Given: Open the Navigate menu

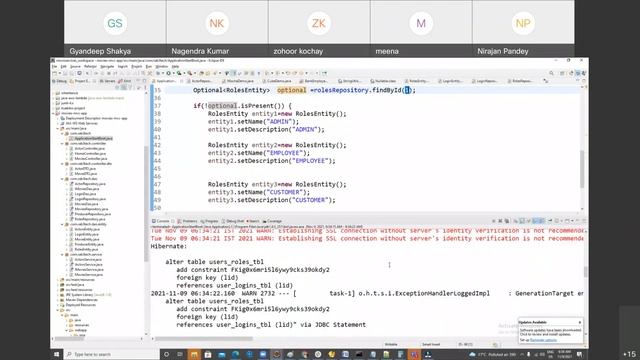Looking at the screenshot, I should (107, 67).
